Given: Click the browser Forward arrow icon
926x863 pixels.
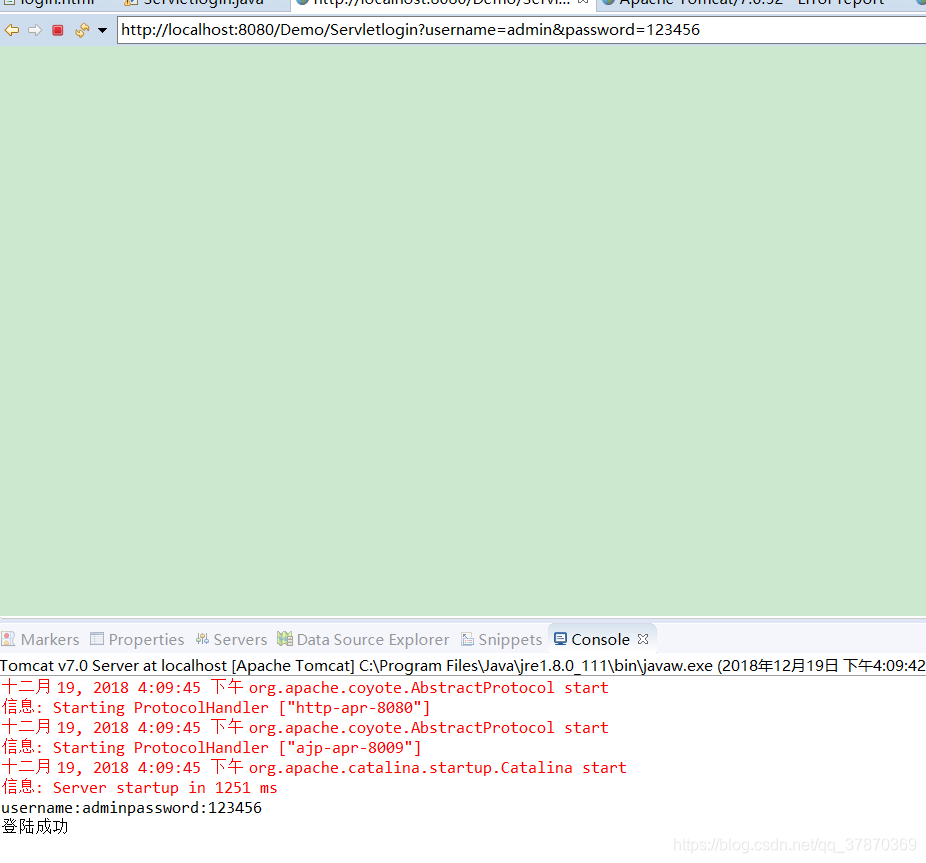Looking at the screenshot, I should 35,30.
